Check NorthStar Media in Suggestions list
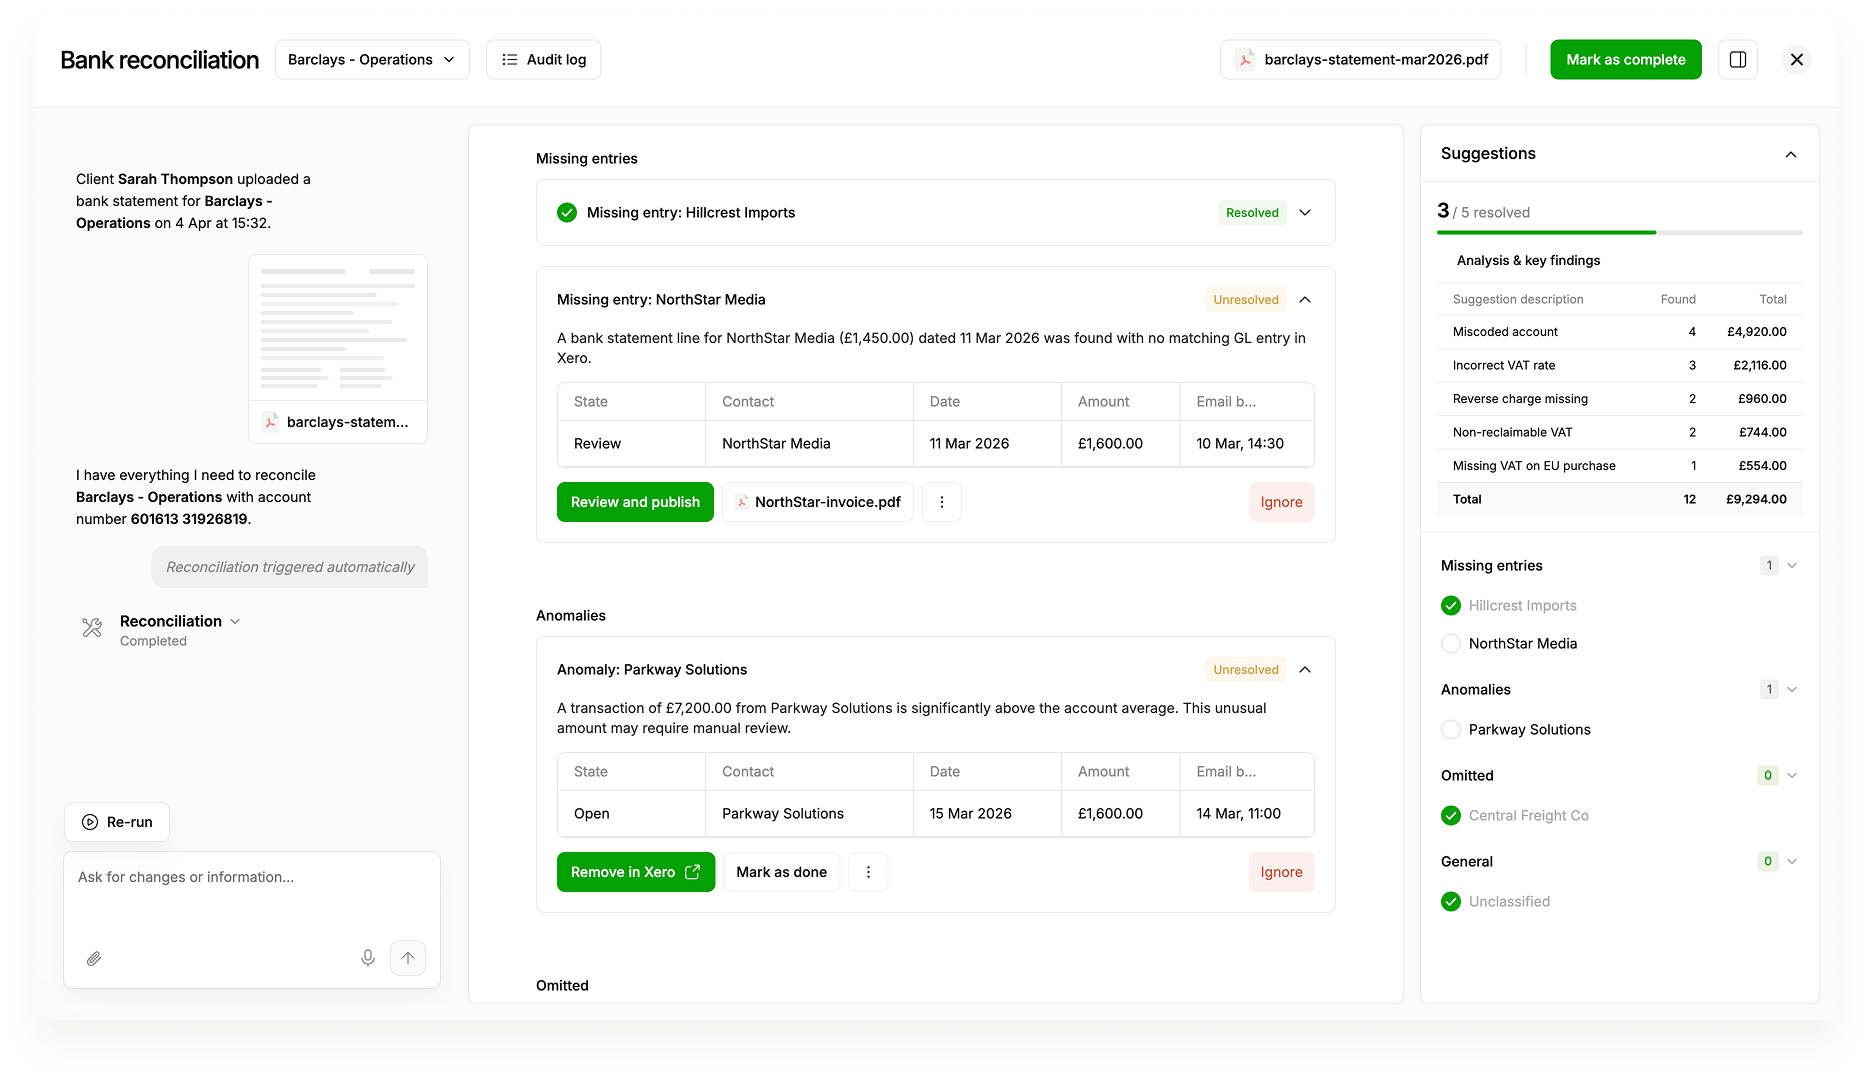This screenshot has height=1080, width=1872. (x=1451, y=644)
